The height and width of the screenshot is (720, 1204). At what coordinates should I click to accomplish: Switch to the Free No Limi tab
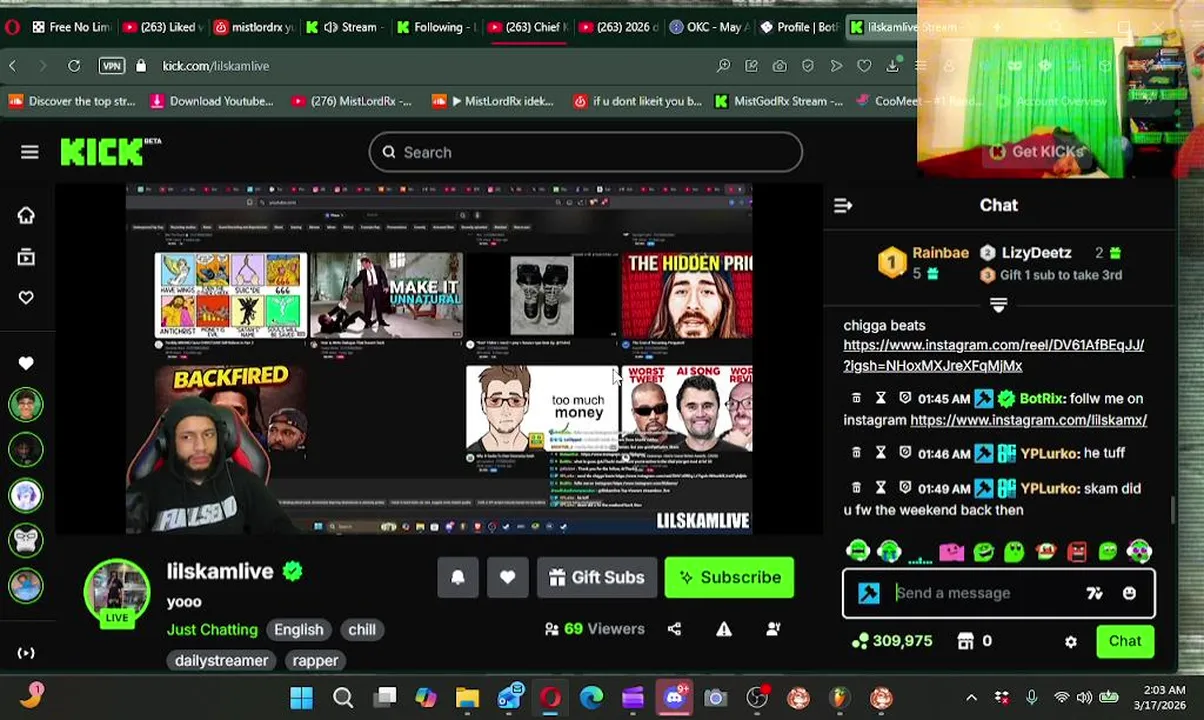70,27
